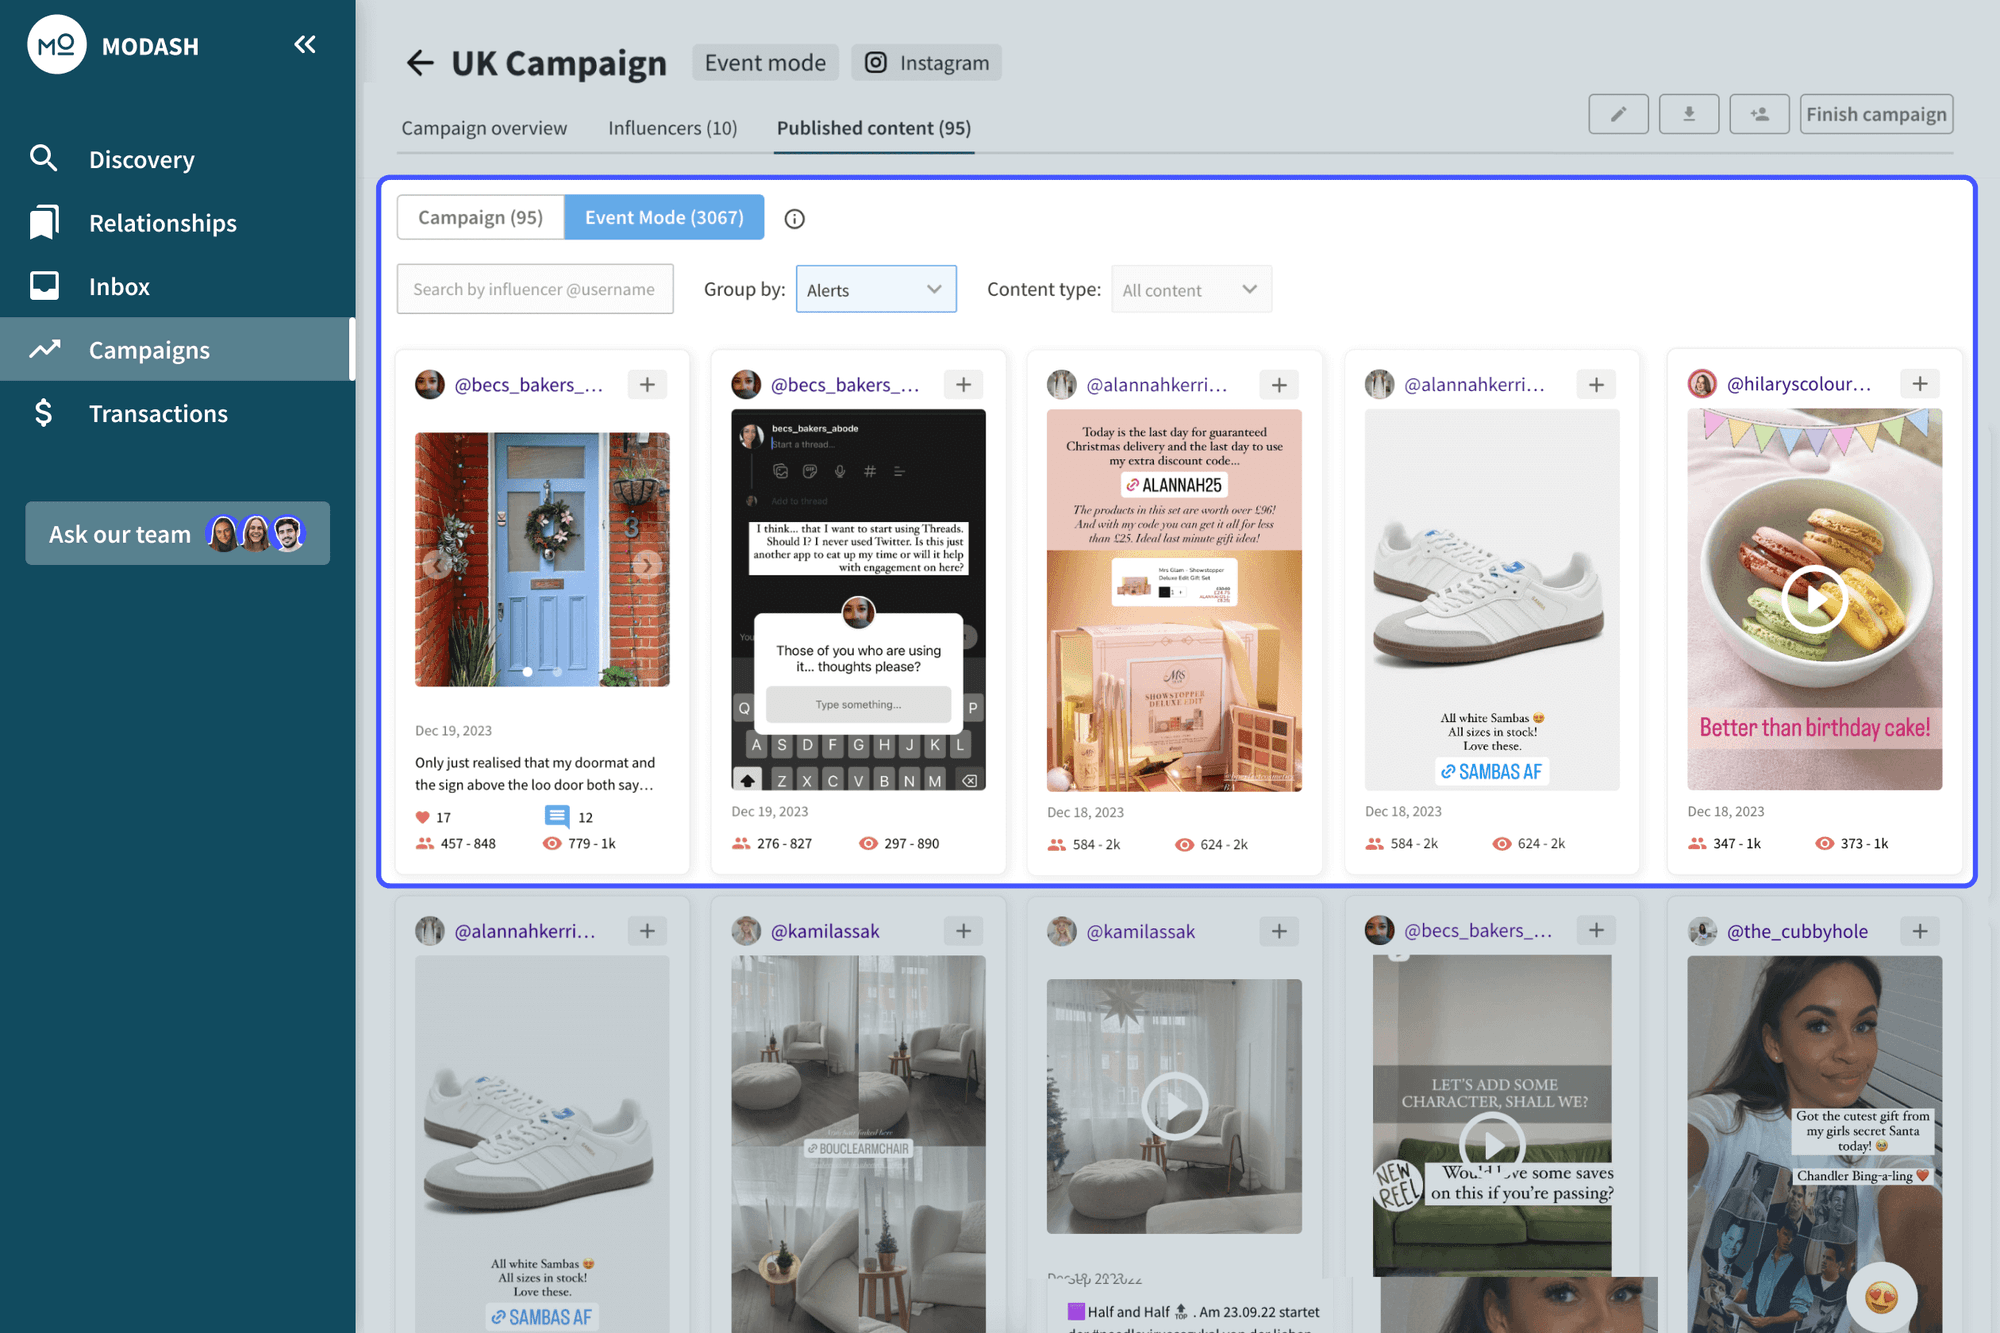Click the info icon beside Event Mode
Viewport: 2000px width, 1333px height.
point(794,219)
